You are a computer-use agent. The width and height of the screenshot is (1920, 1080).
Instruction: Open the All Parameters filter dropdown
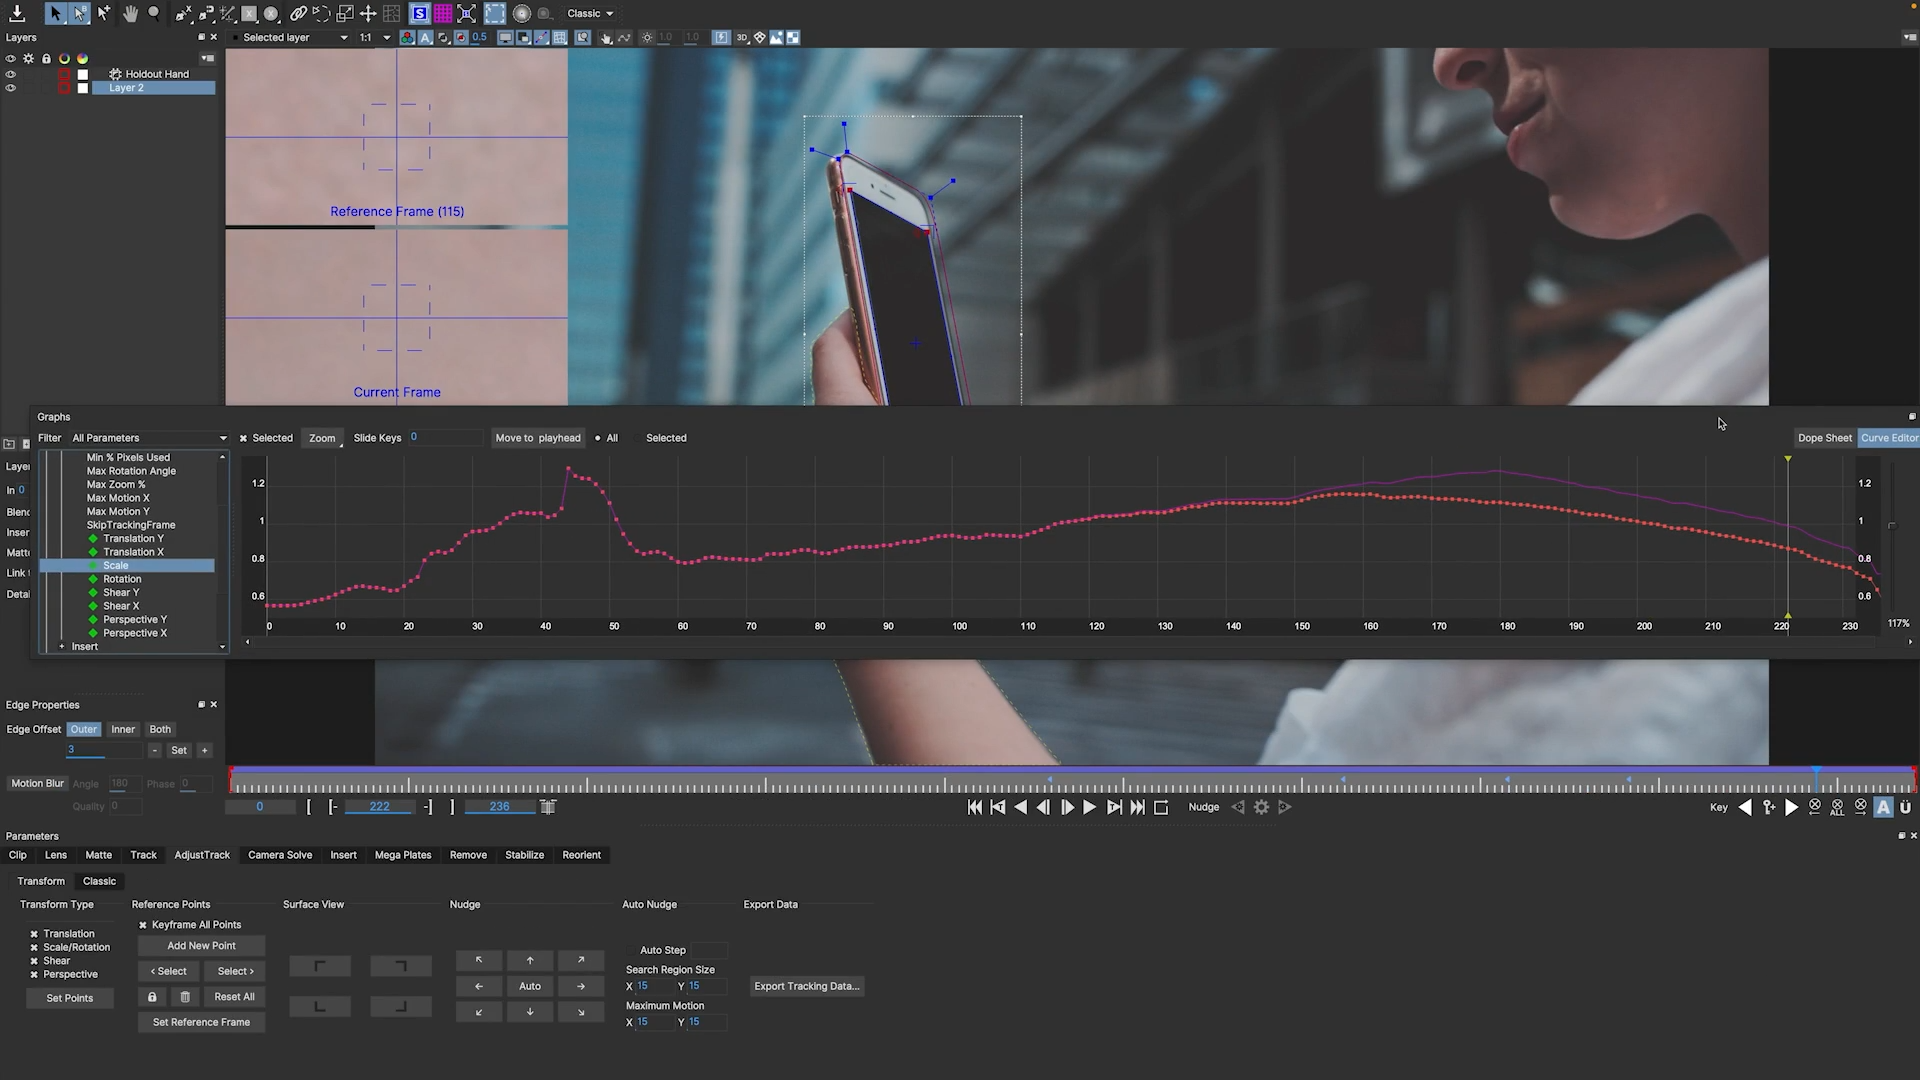point(148,438)
